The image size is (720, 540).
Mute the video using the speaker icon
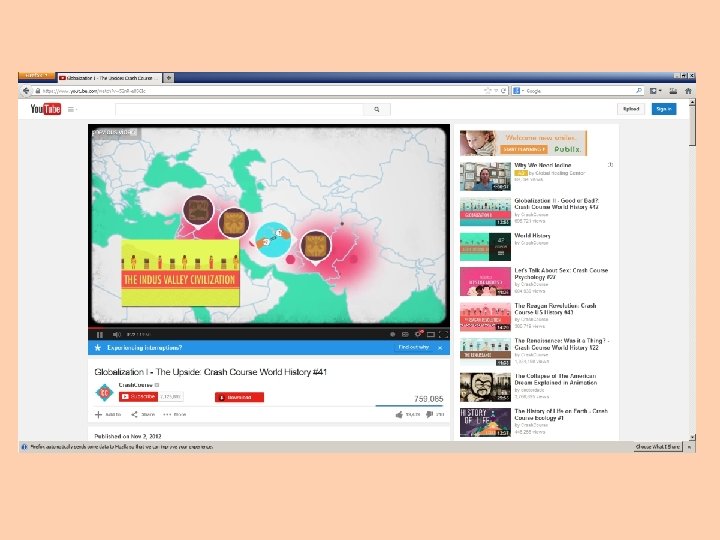pyautogui.click(x=117, y=334)
